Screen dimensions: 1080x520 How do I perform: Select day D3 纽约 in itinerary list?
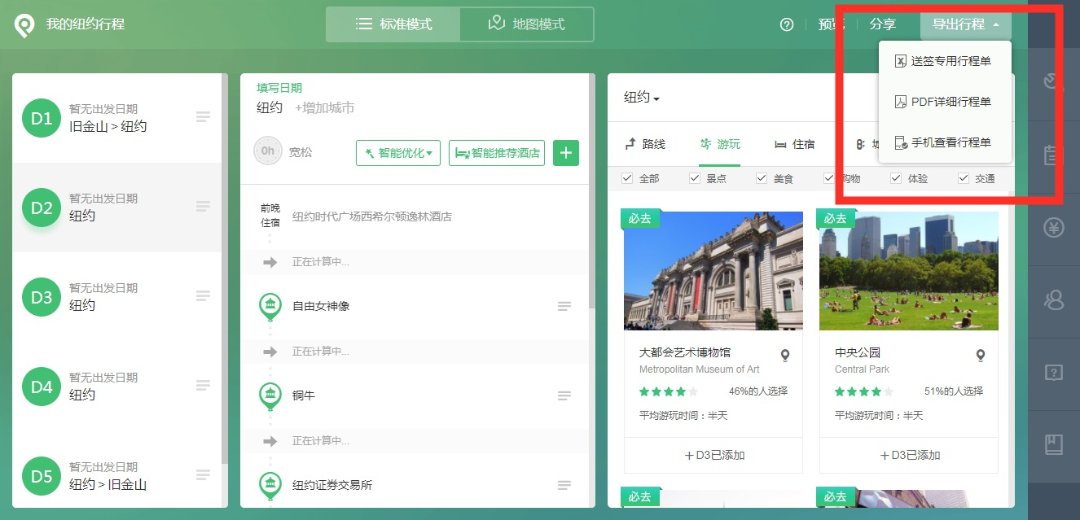115,297
